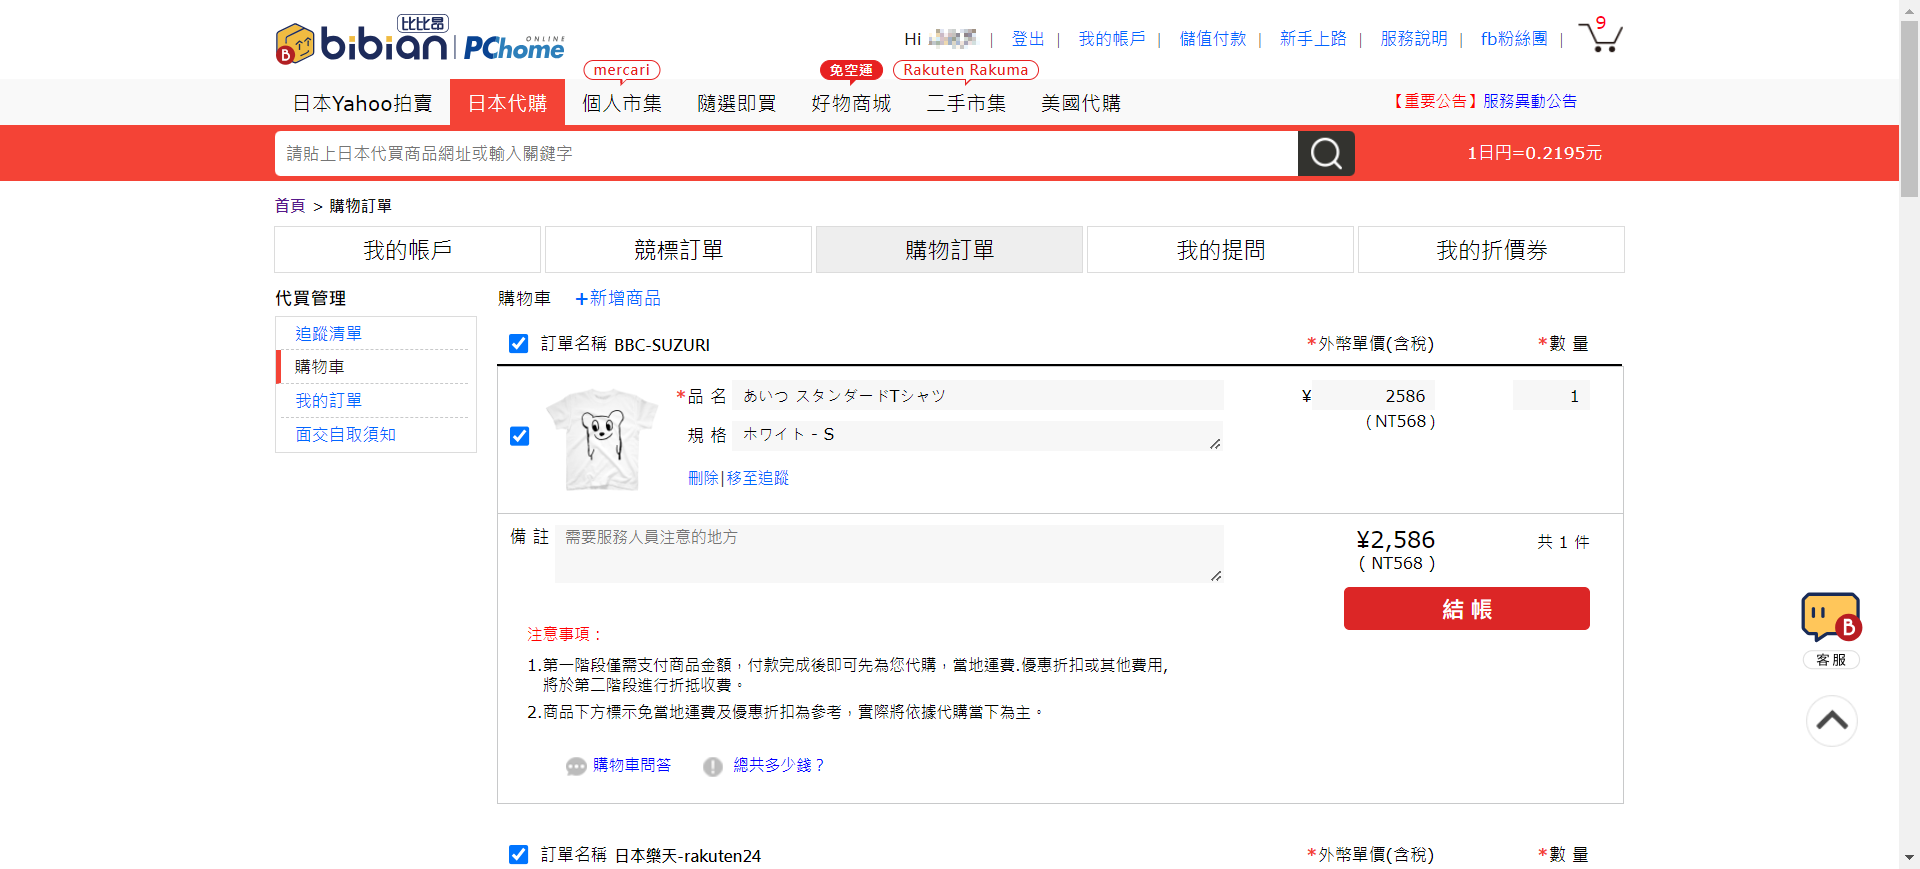Open 面交自取須知 in sidebar
The height and width of the screenshot is (869, 1920).
pyautogui.click(x=345, y=435)
